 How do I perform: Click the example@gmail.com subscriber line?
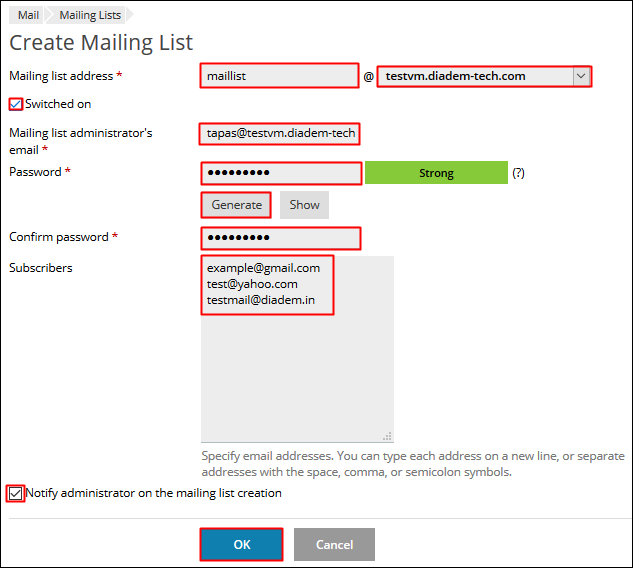click(x=263, y=268)
